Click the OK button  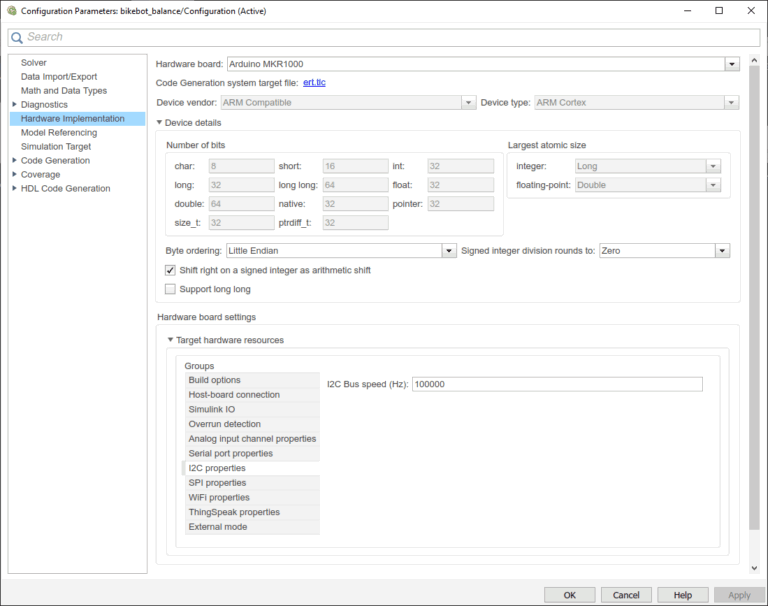[x=570, y=594]
